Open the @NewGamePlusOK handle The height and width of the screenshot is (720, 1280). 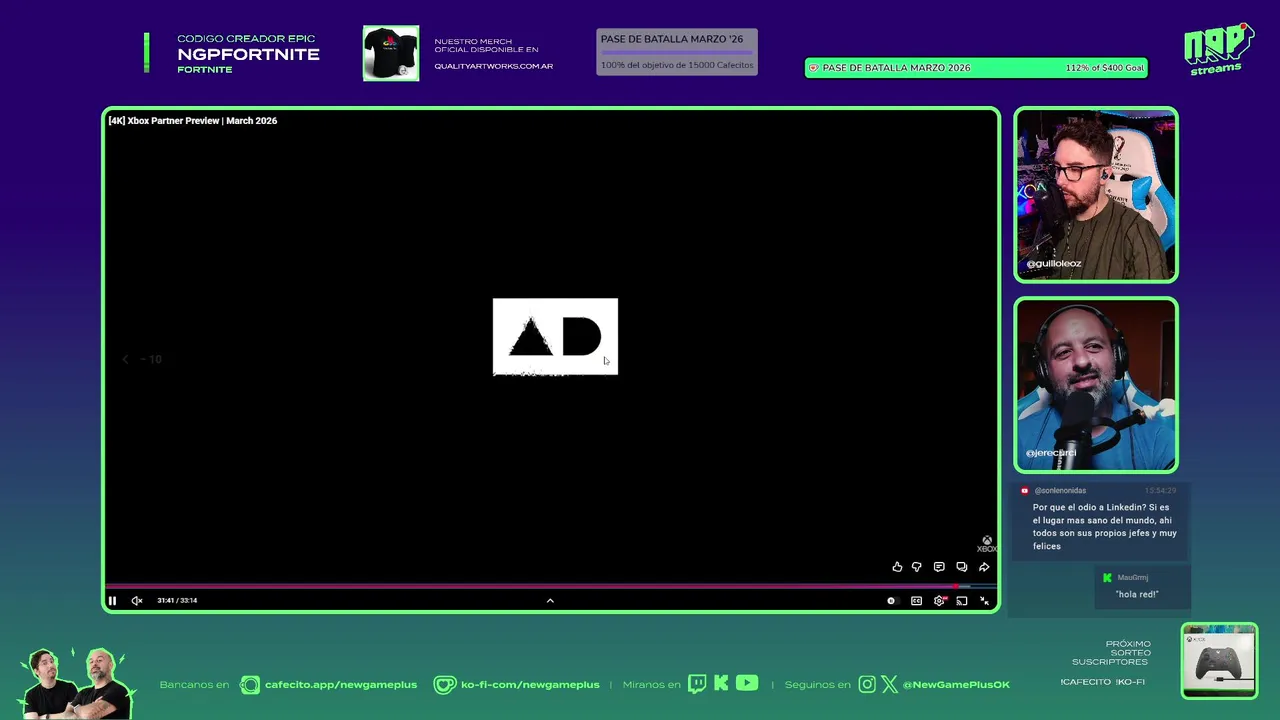pos(956,685)
